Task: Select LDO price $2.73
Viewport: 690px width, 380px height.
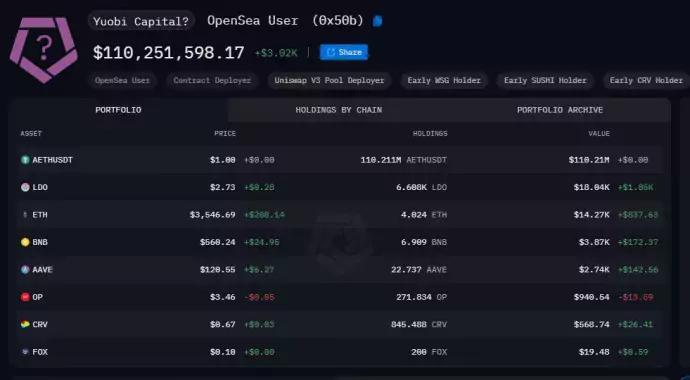Action: click(x=222, y=187)
